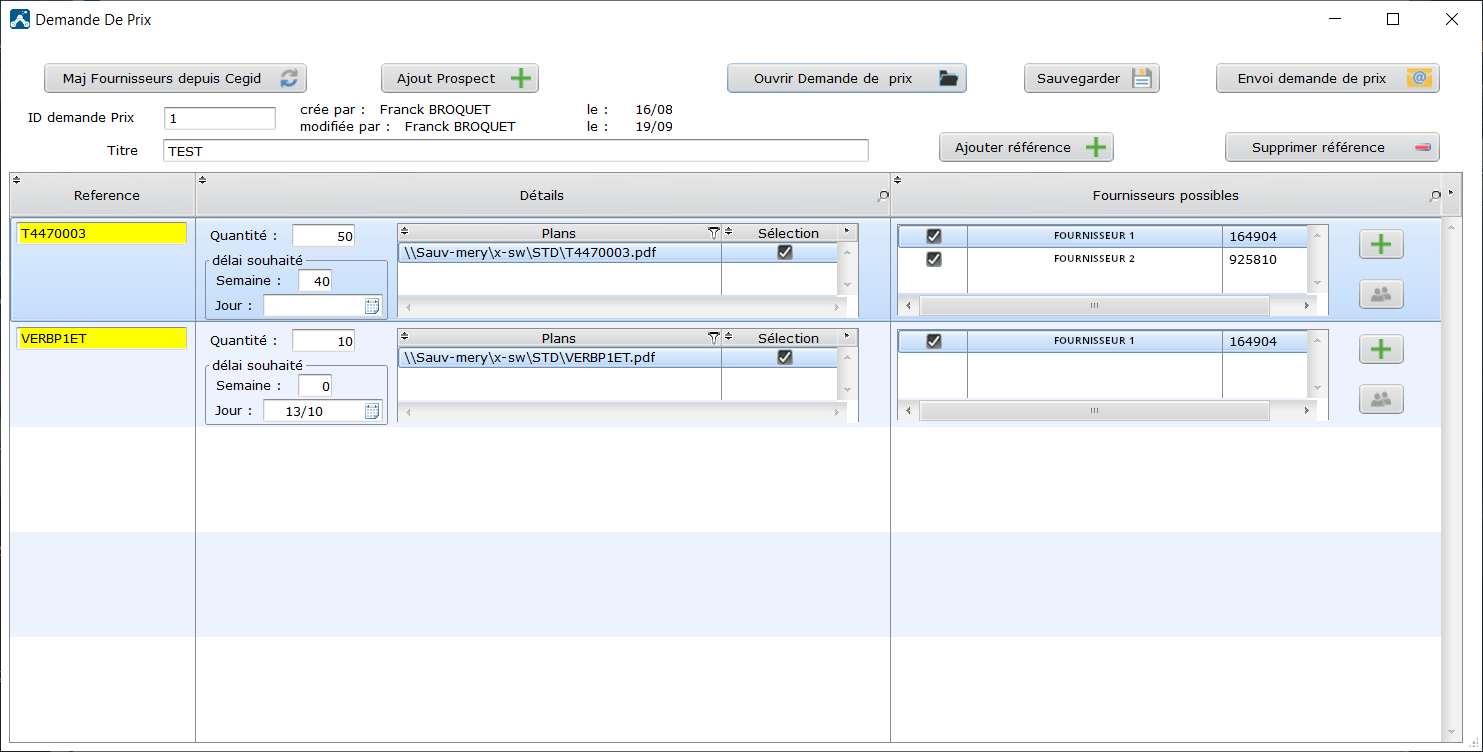Click the folder icon on Ouvrir Demande de prix
The image size is (1483, 752).
(949, 78)
